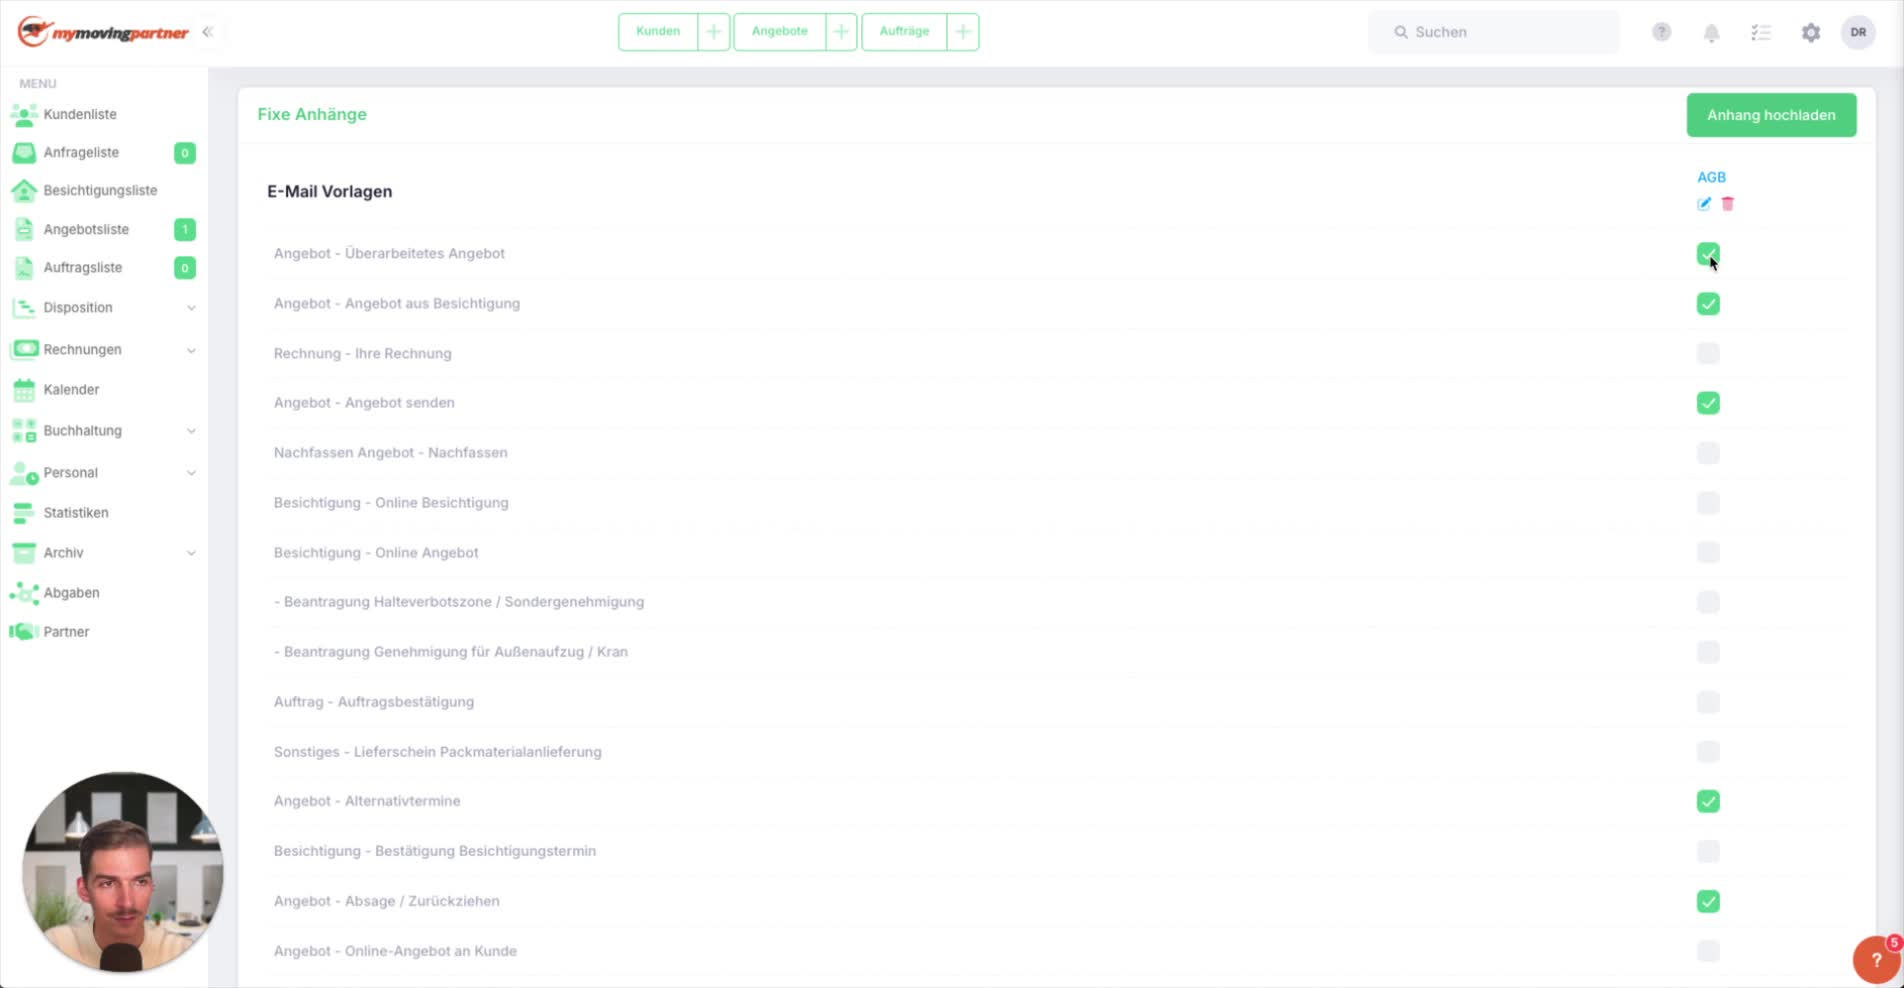Add a new customer with Kunden plus icon
The height and width of the screenshot is (988, 1904).
(713, 32)
